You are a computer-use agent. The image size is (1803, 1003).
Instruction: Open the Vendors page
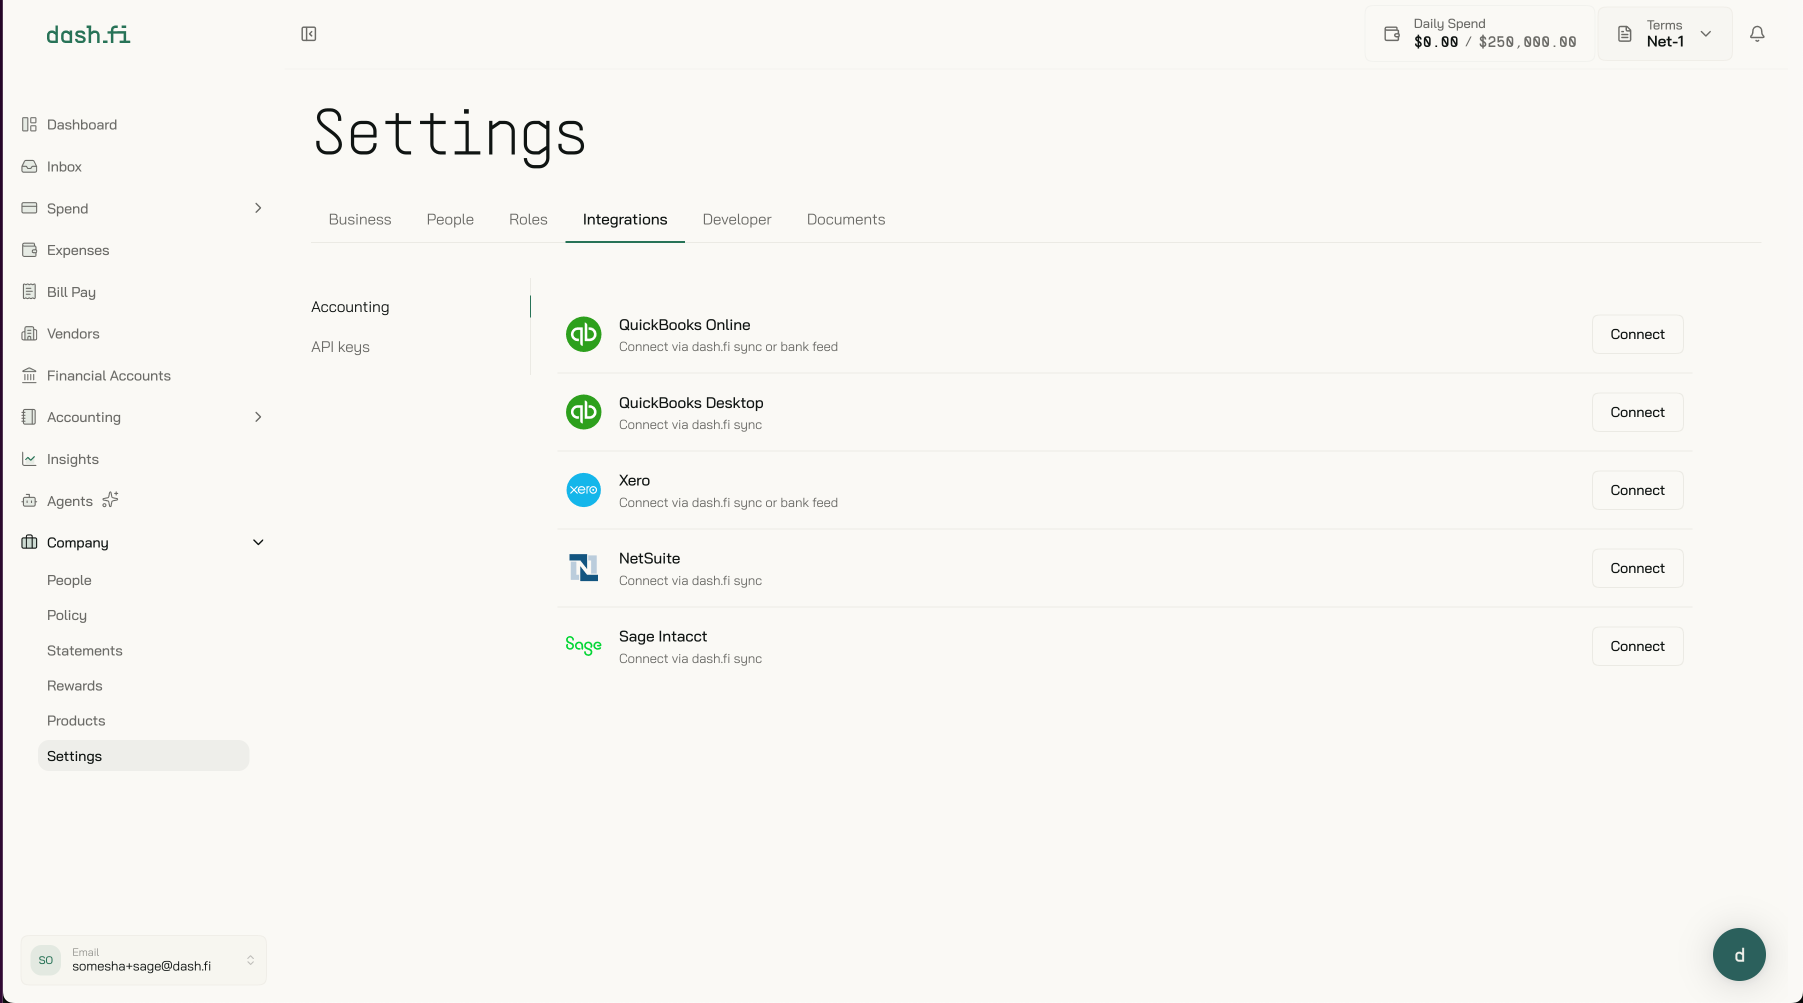point(73,334)
